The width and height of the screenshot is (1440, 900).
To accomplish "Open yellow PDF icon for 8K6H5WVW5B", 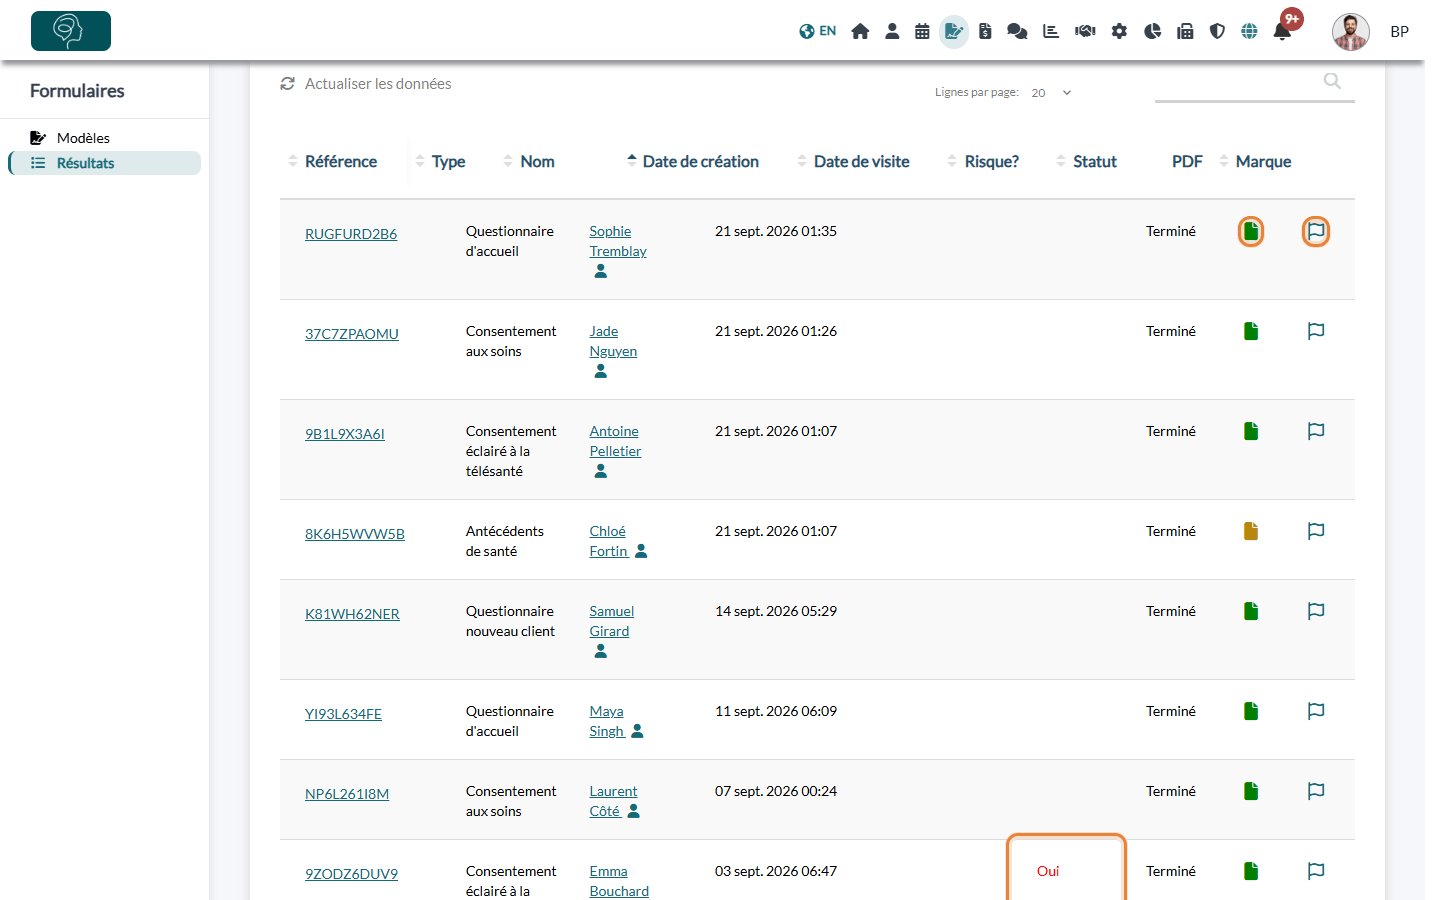I will click(x=1251, y=531).
